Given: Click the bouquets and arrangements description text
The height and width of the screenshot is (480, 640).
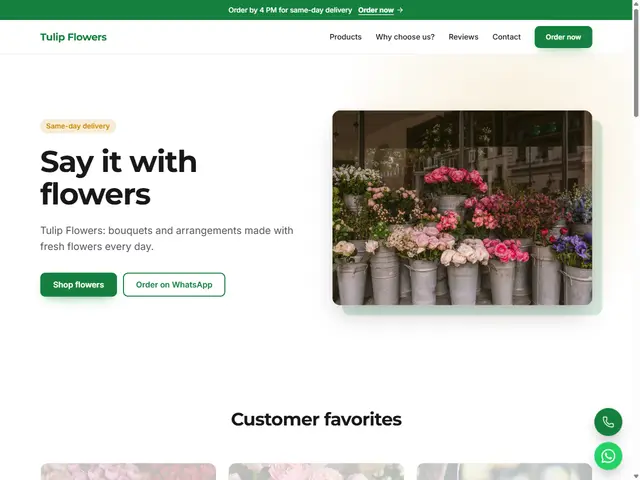Looking at the screenshot, I should coord(167,238).
